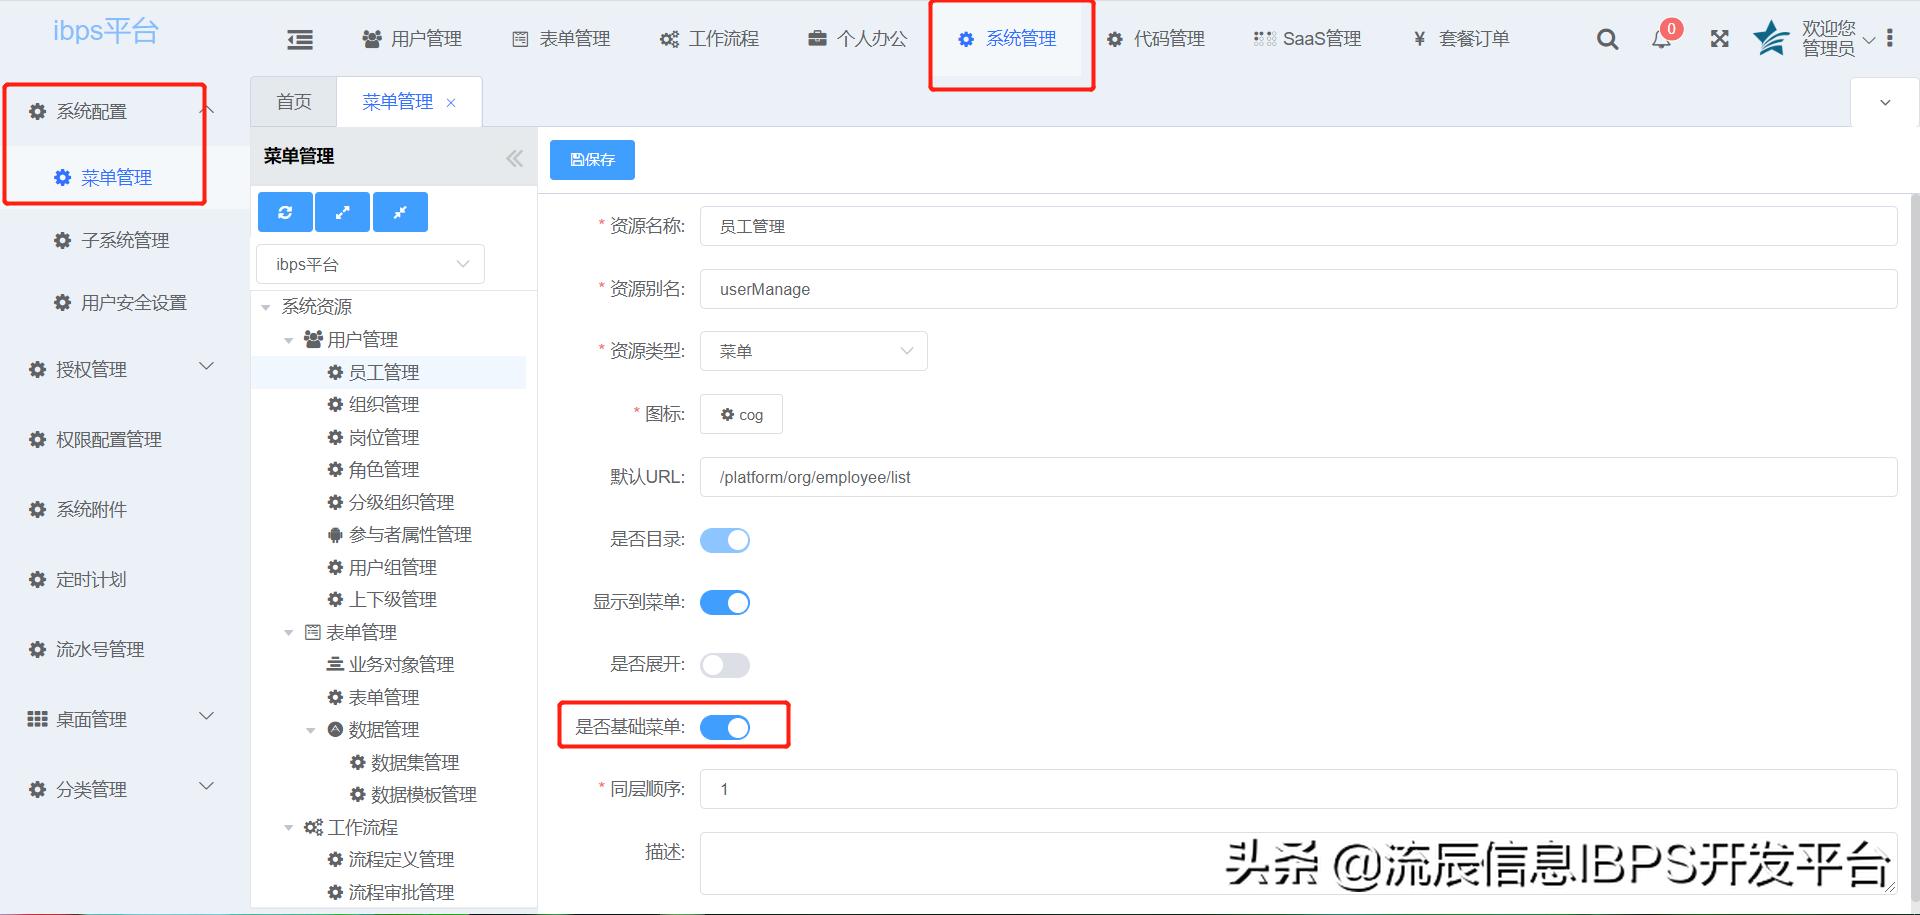Screen dimensions: 1920x915
Task: Toggle fullscreen with the expand icon
Action: pyautogui.click(x=1719, y=39)
